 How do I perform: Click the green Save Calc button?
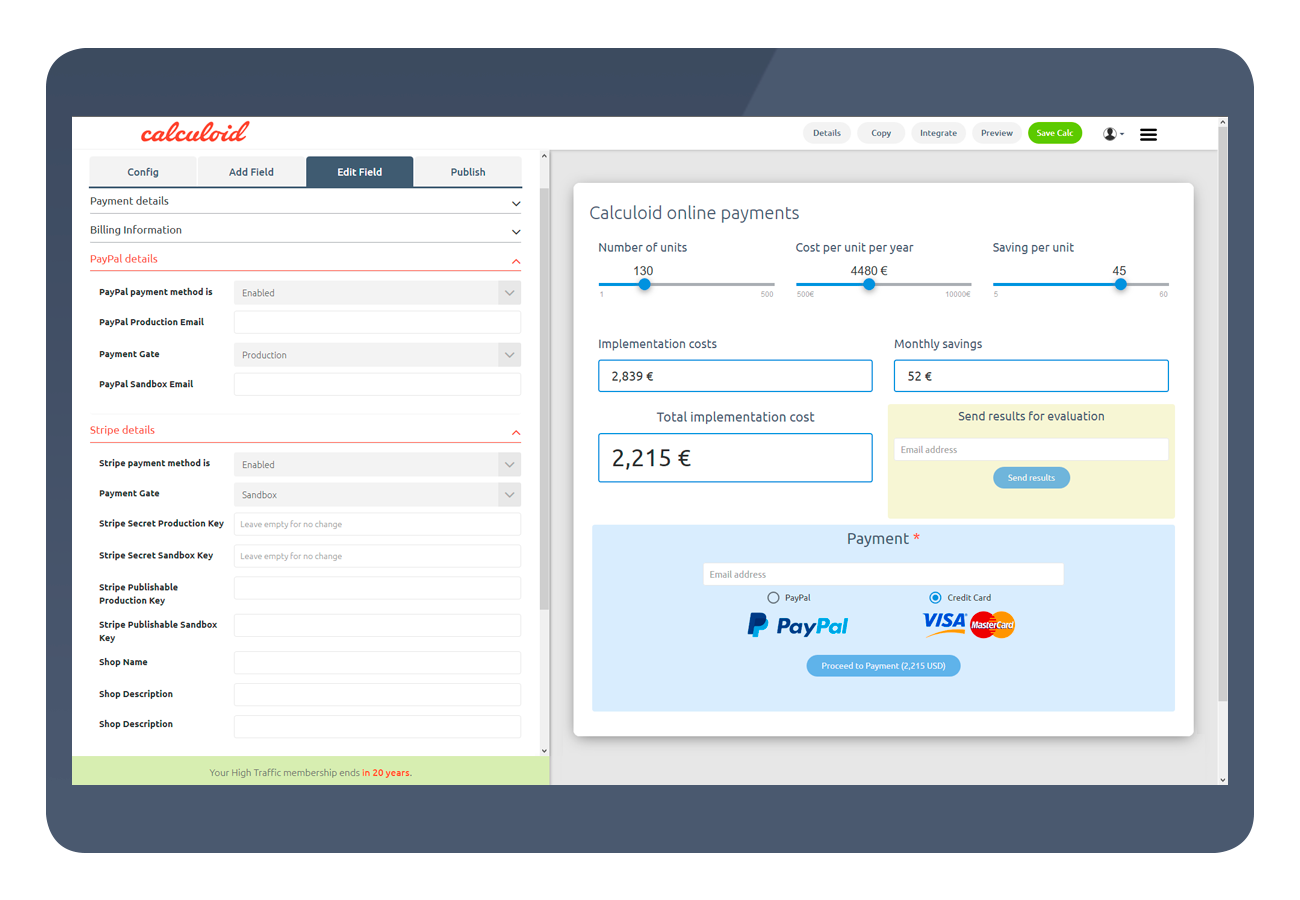pos(1055,133)
